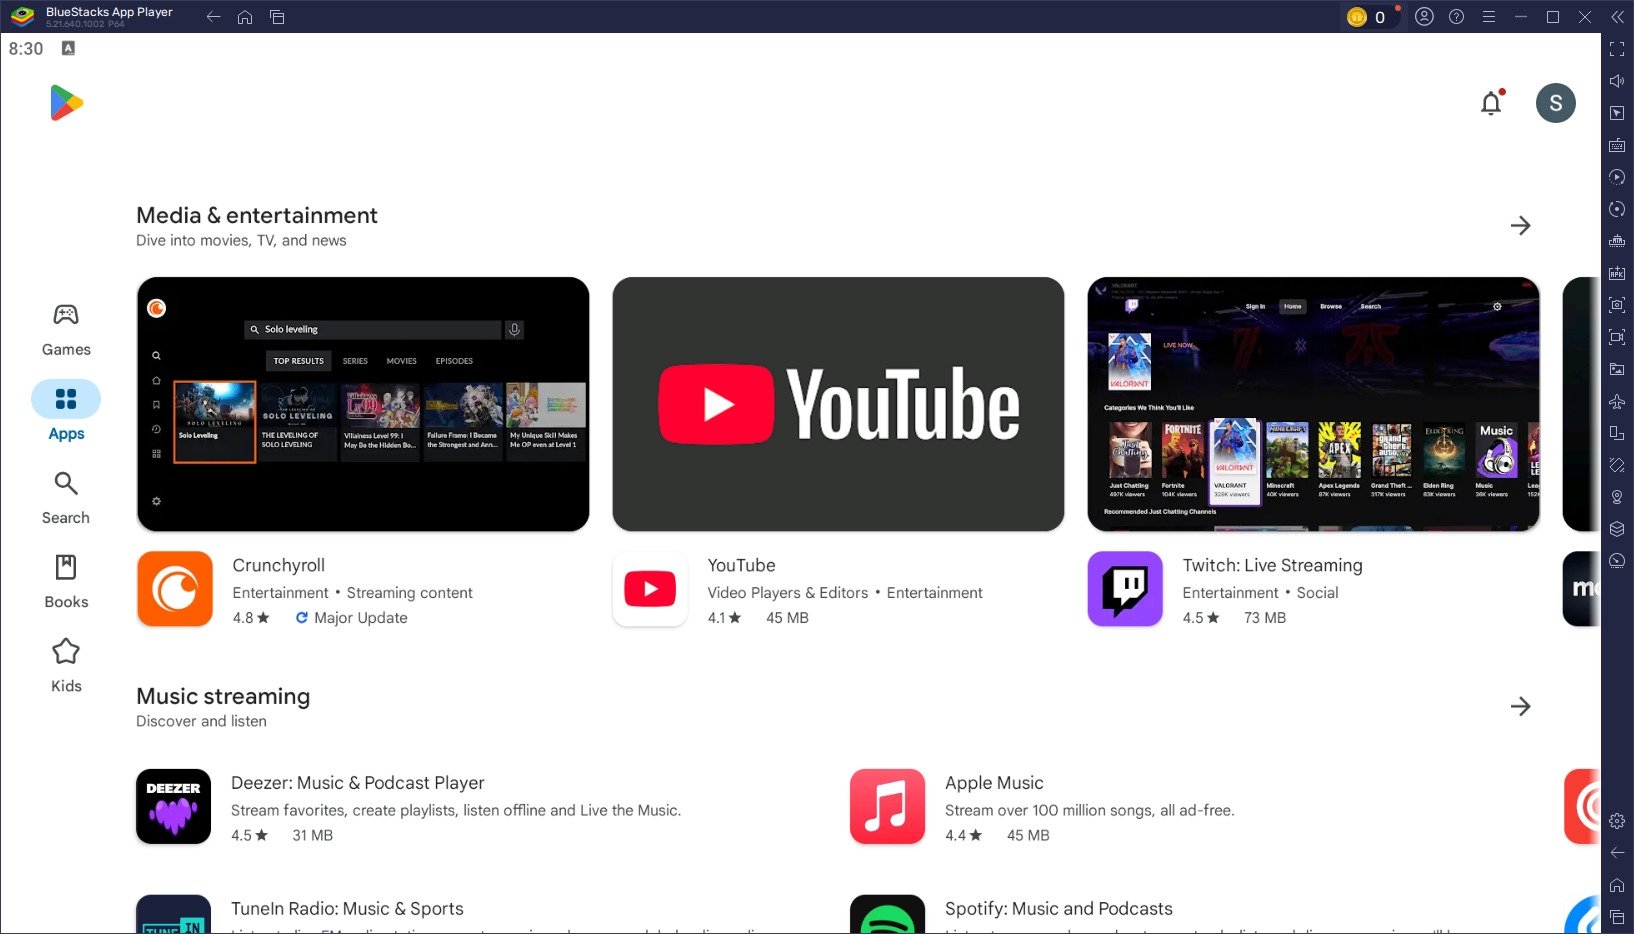
Task: Open the account avatar labeled S
Action: pyautogui.click(x=1555, y=103)
